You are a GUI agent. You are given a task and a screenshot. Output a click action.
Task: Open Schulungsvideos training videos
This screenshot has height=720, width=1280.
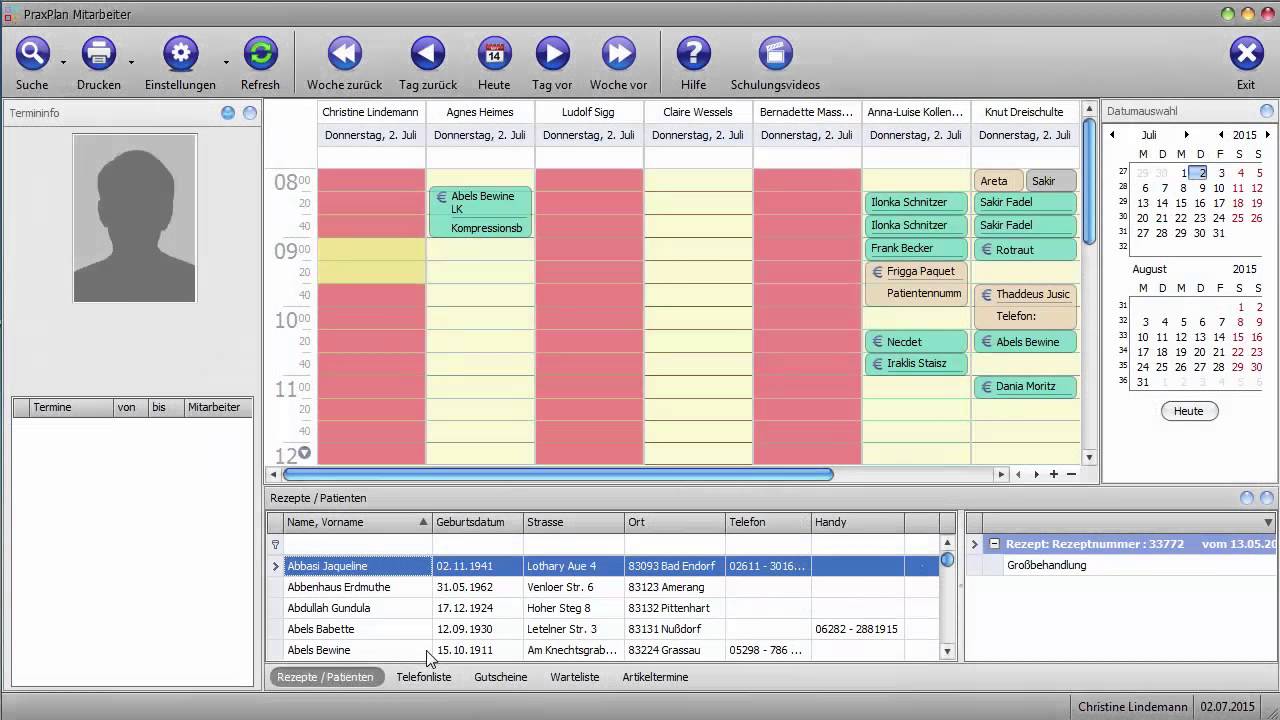[x=775, y=54]
